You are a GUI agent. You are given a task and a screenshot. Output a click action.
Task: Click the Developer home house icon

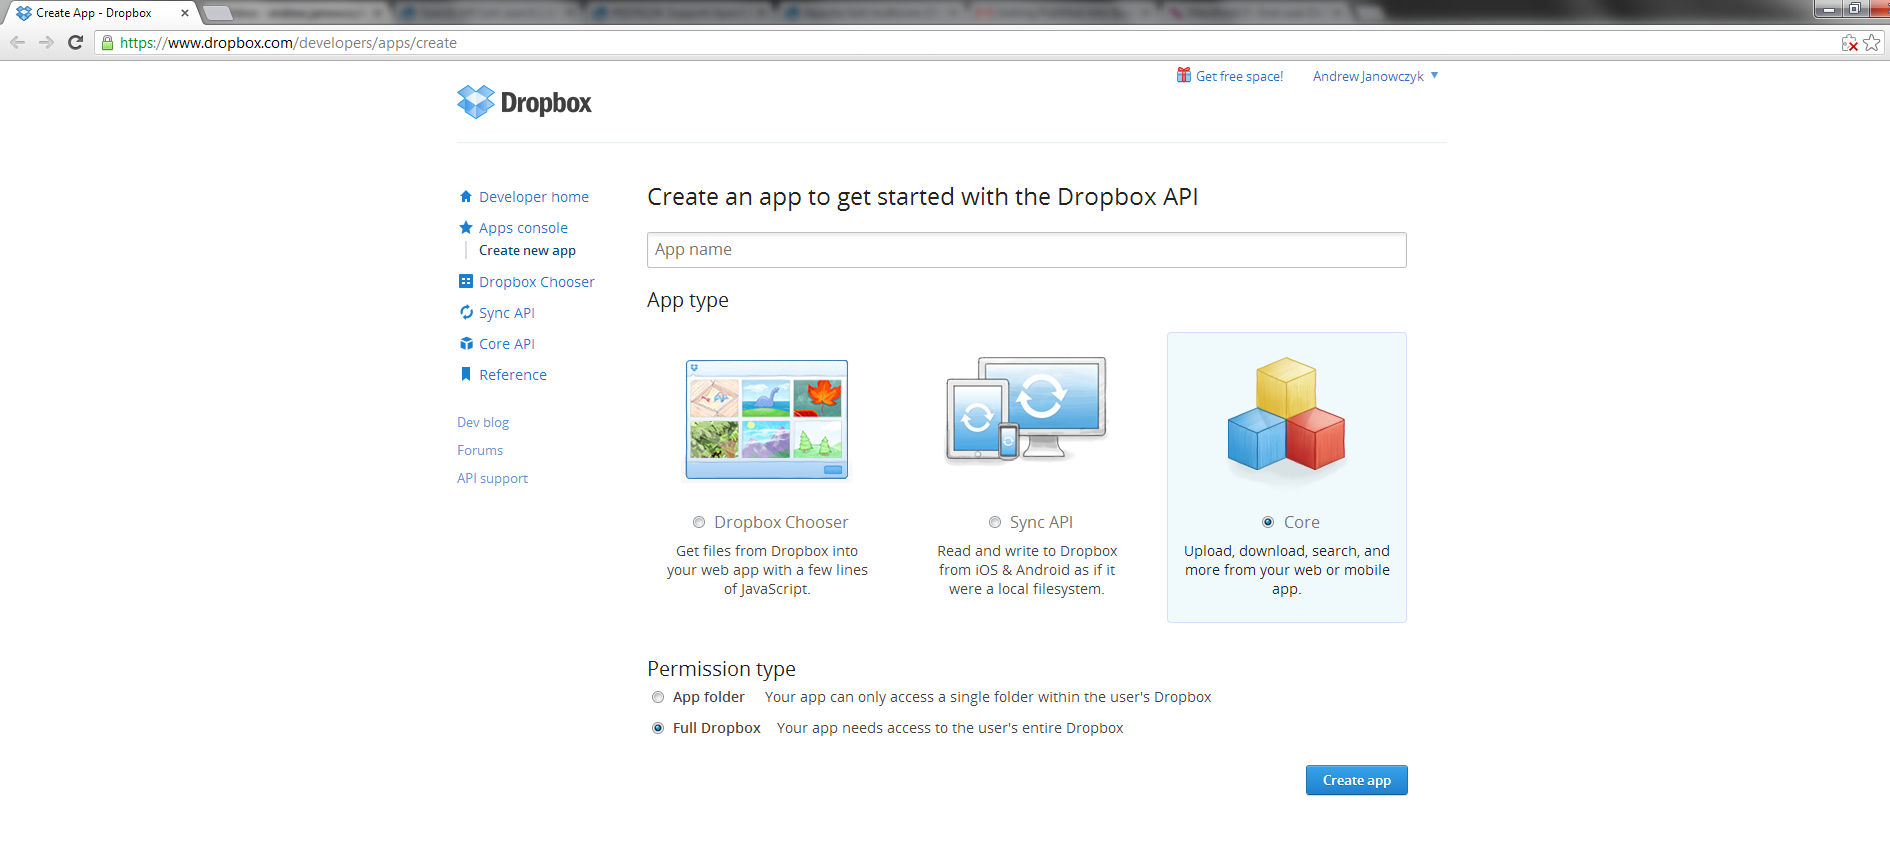pyautogui.click(x=466, y=197)
